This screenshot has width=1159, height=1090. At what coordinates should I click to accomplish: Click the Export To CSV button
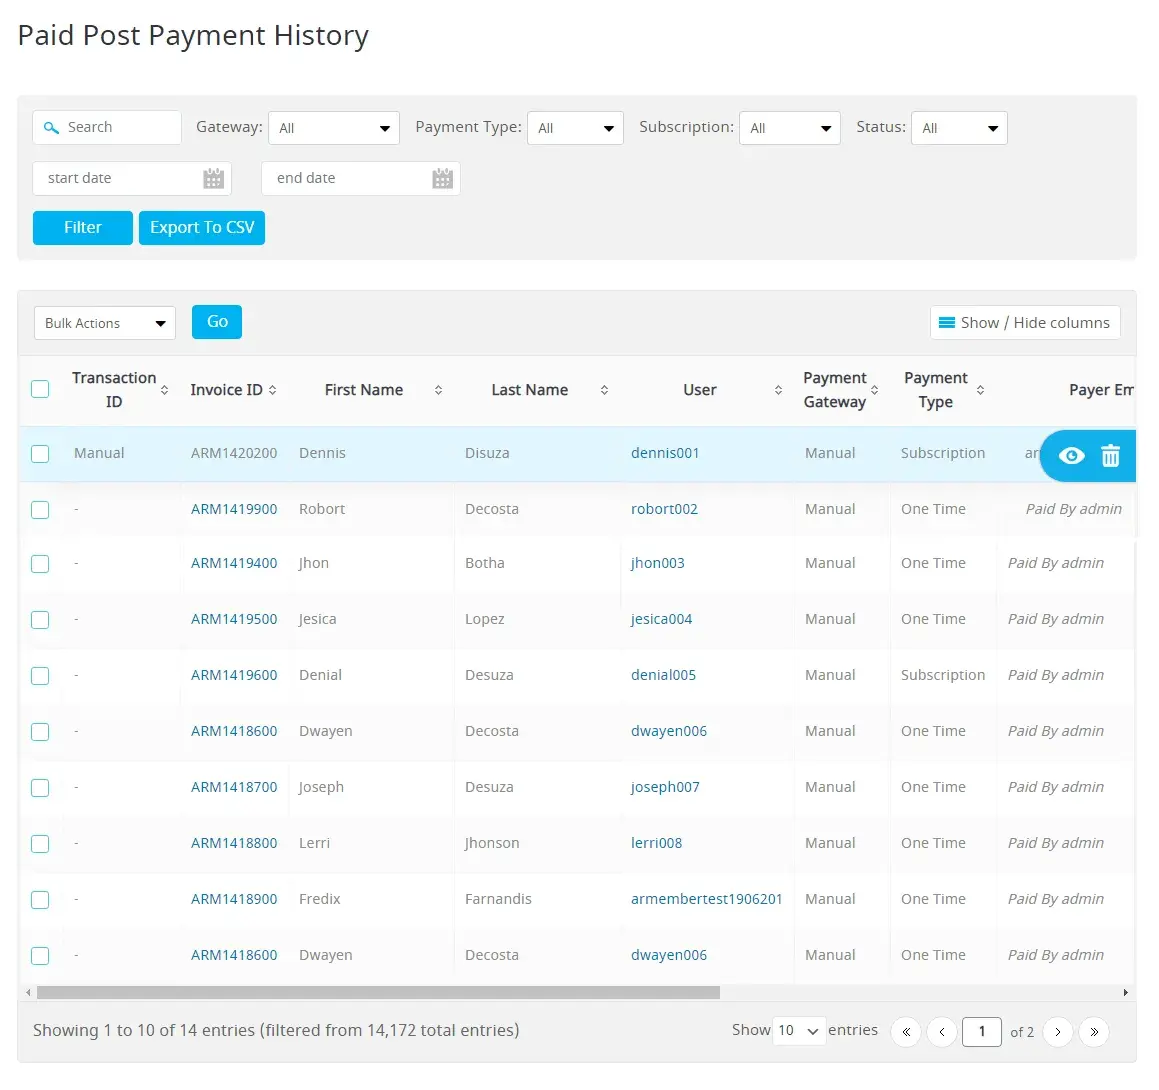tap(202, 228)
